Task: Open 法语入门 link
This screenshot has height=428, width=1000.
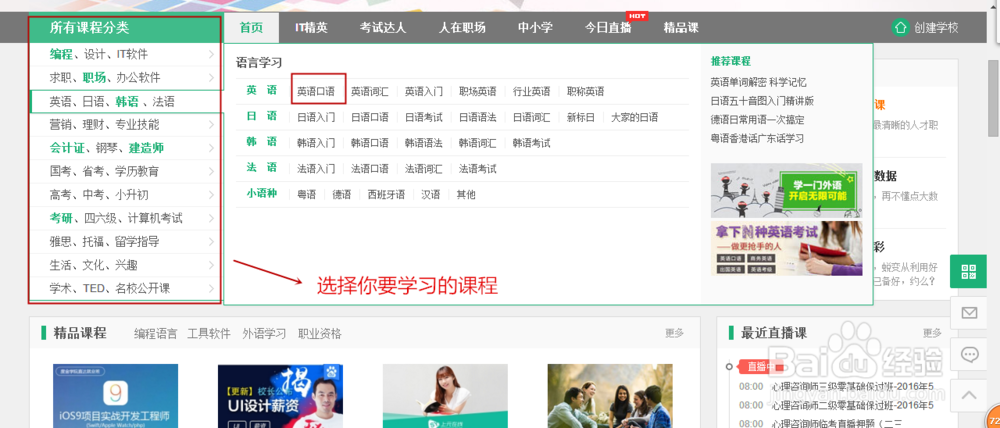Action: (316, 169)
